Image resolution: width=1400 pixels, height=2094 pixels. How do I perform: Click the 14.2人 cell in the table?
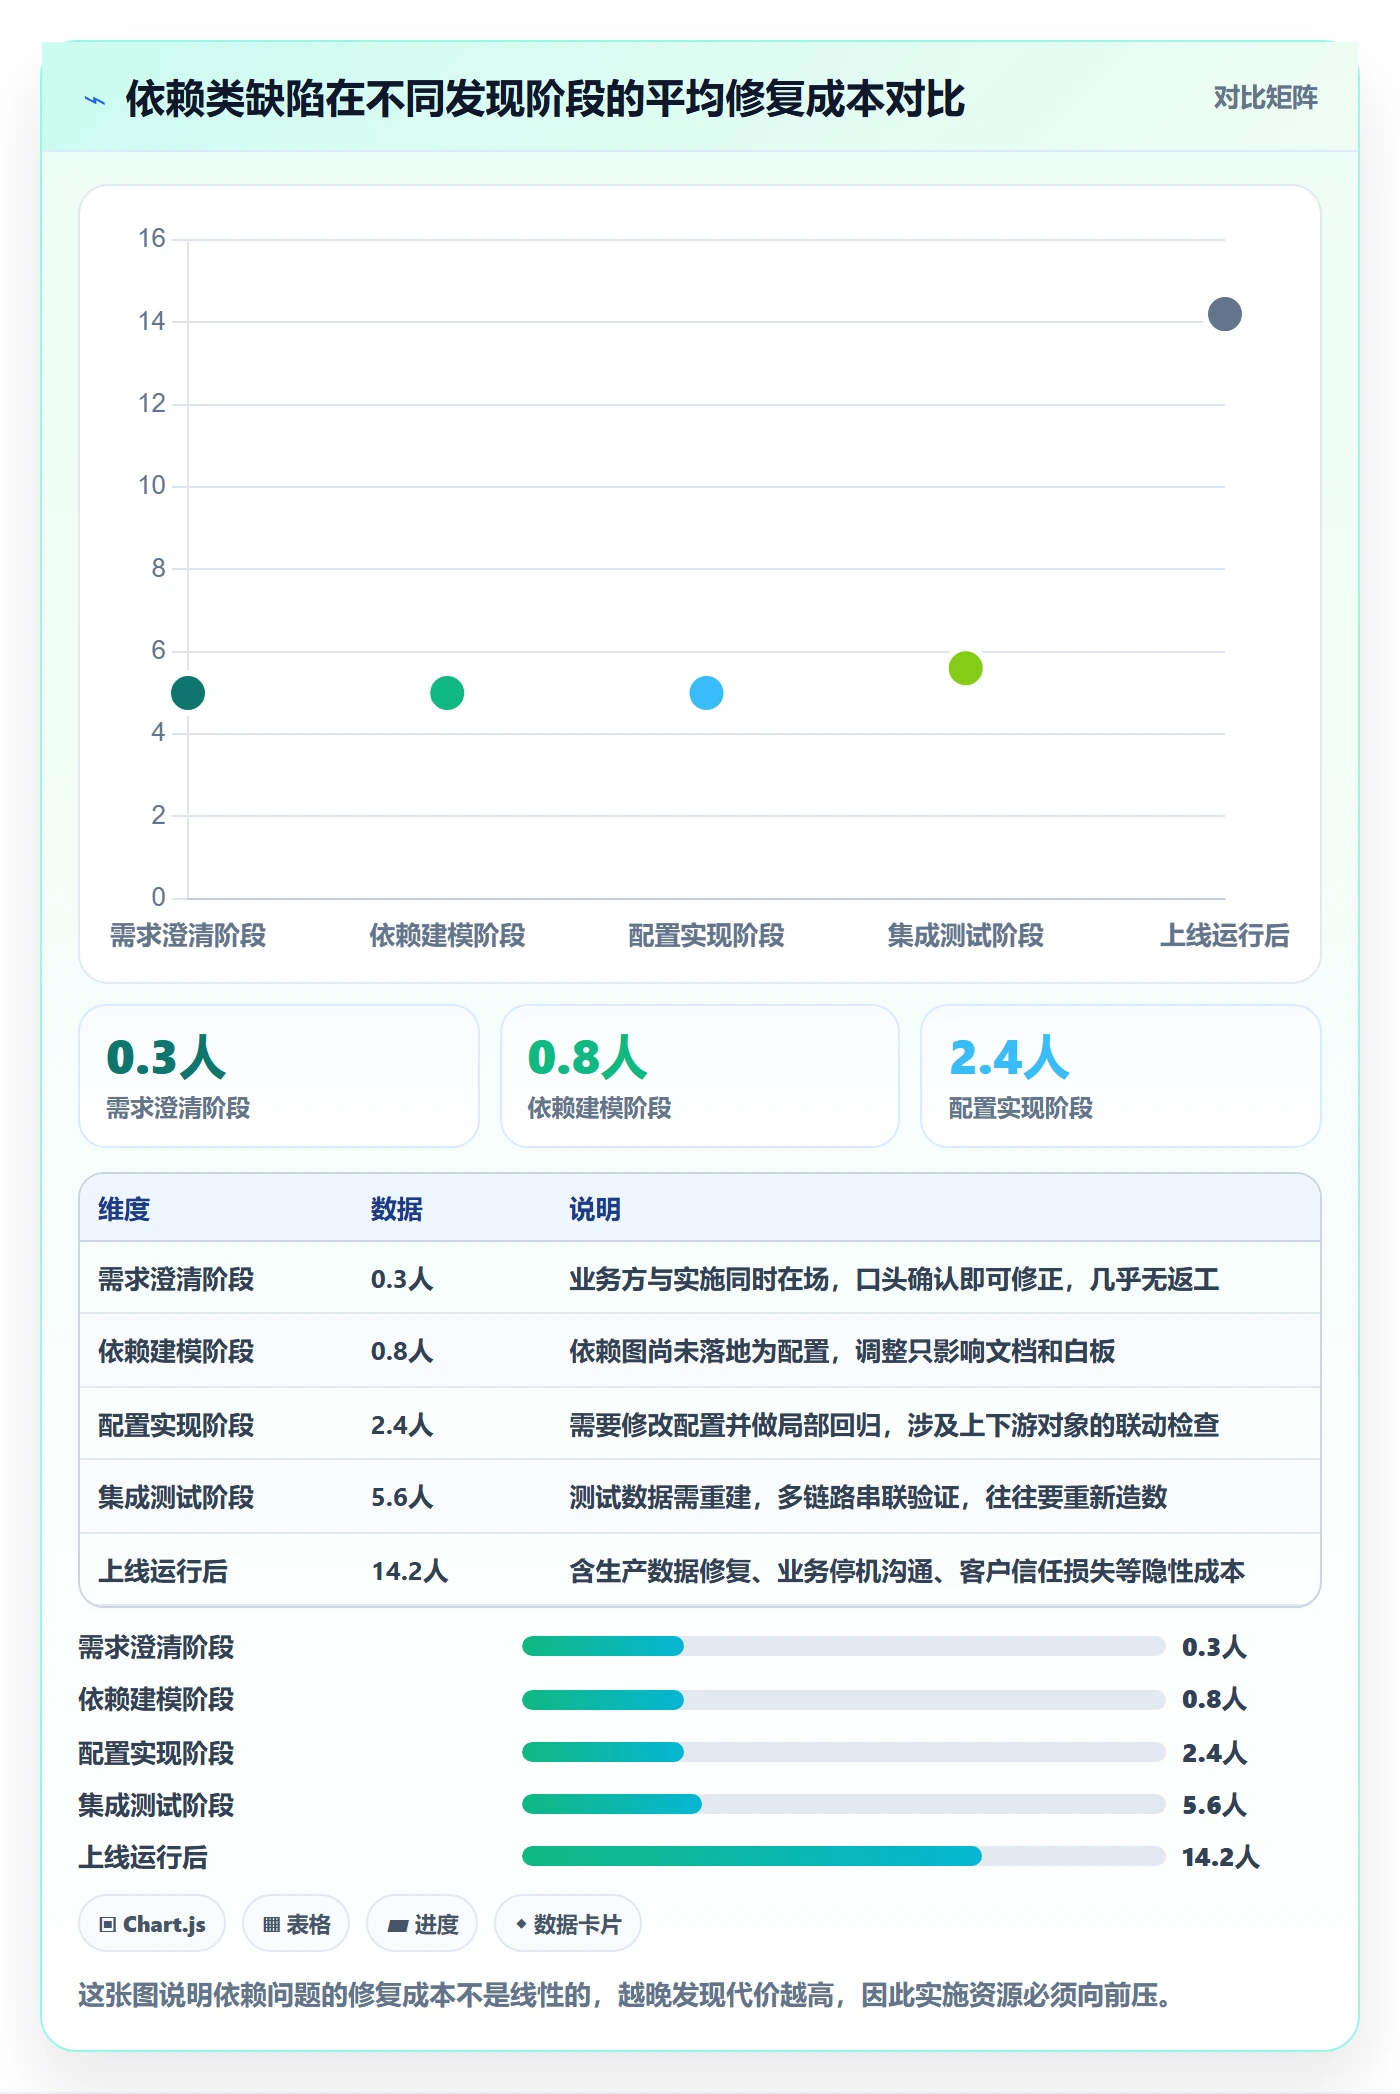coord(410,1571)
